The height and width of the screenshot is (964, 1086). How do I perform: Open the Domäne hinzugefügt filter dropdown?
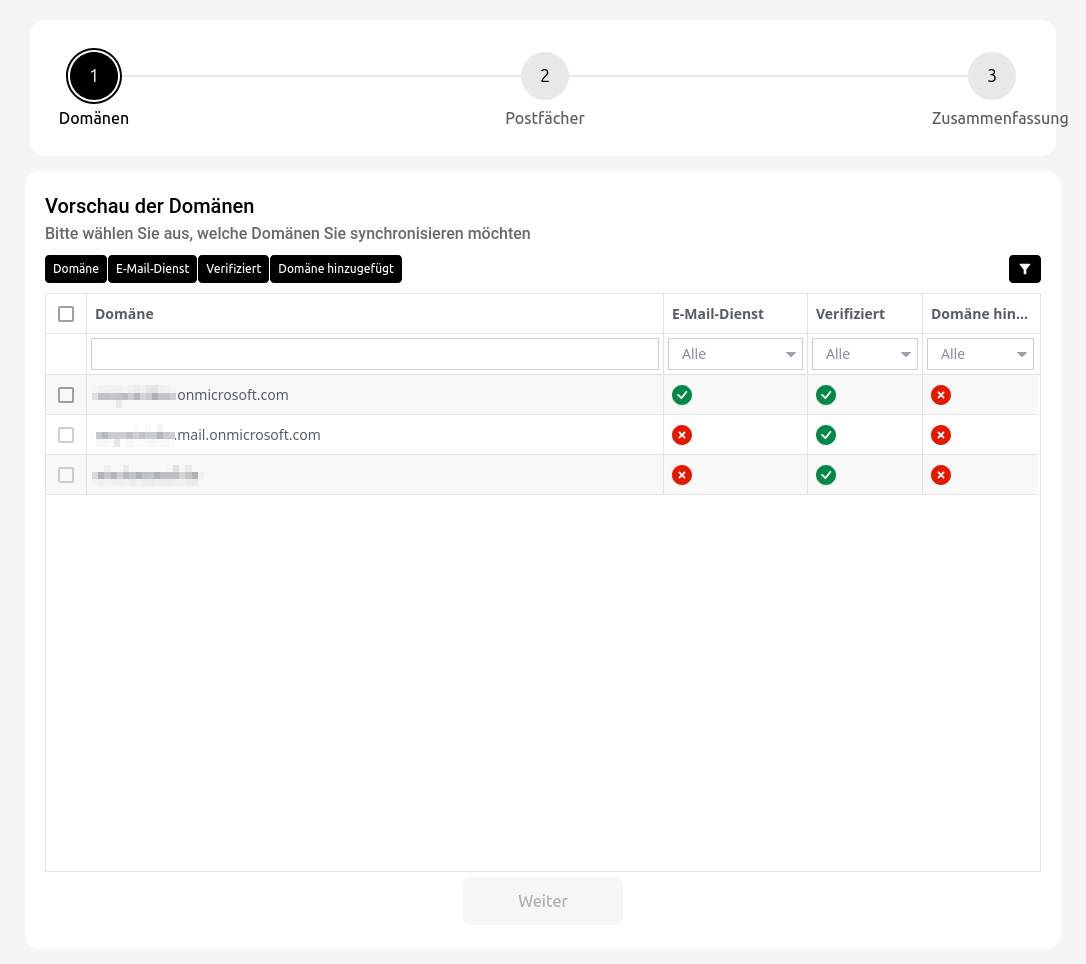980,354
